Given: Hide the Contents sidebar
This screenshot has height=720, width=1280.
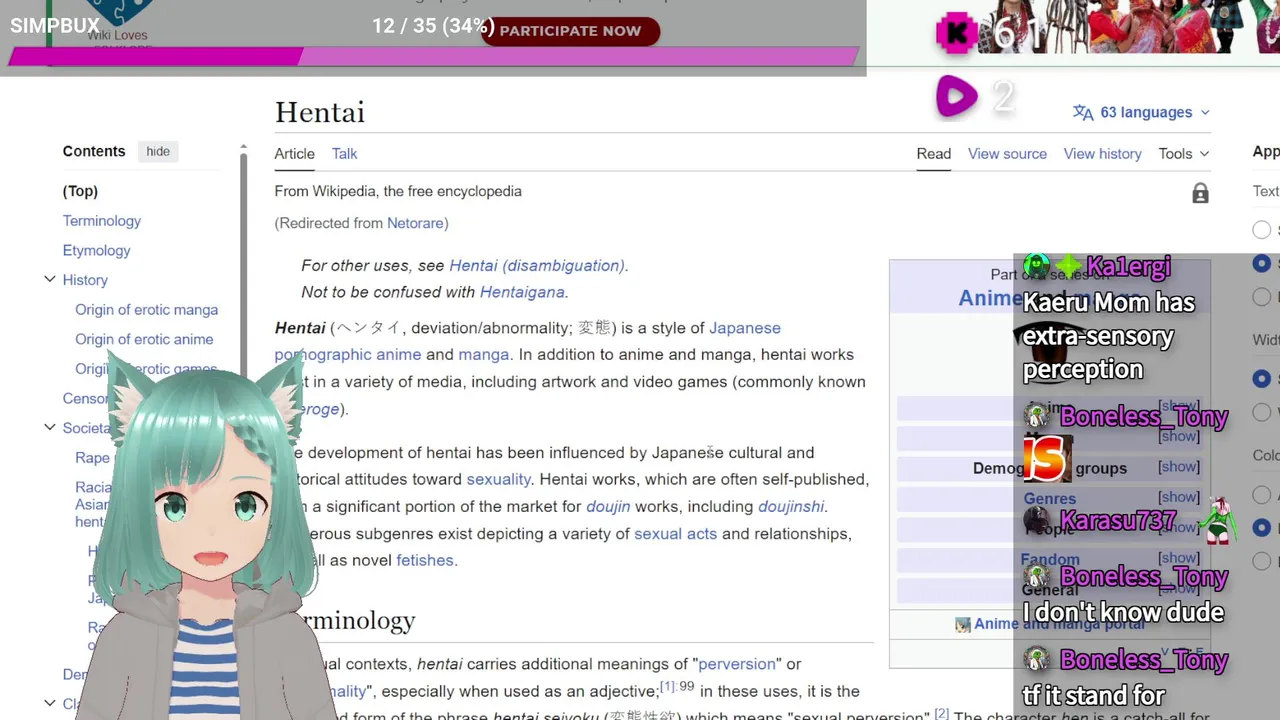Looking at the screenshot, I should point(158,151).
